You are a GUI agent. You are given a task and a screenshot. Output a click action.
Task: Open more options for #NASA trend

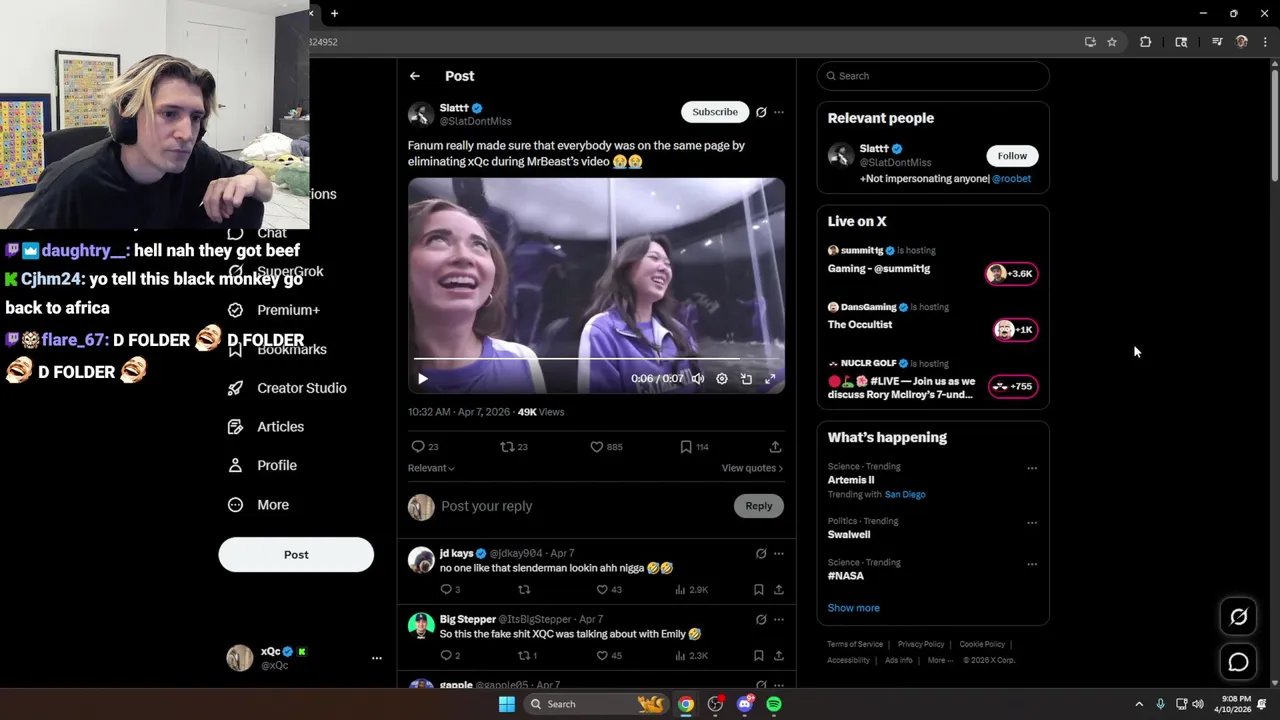1032,564
